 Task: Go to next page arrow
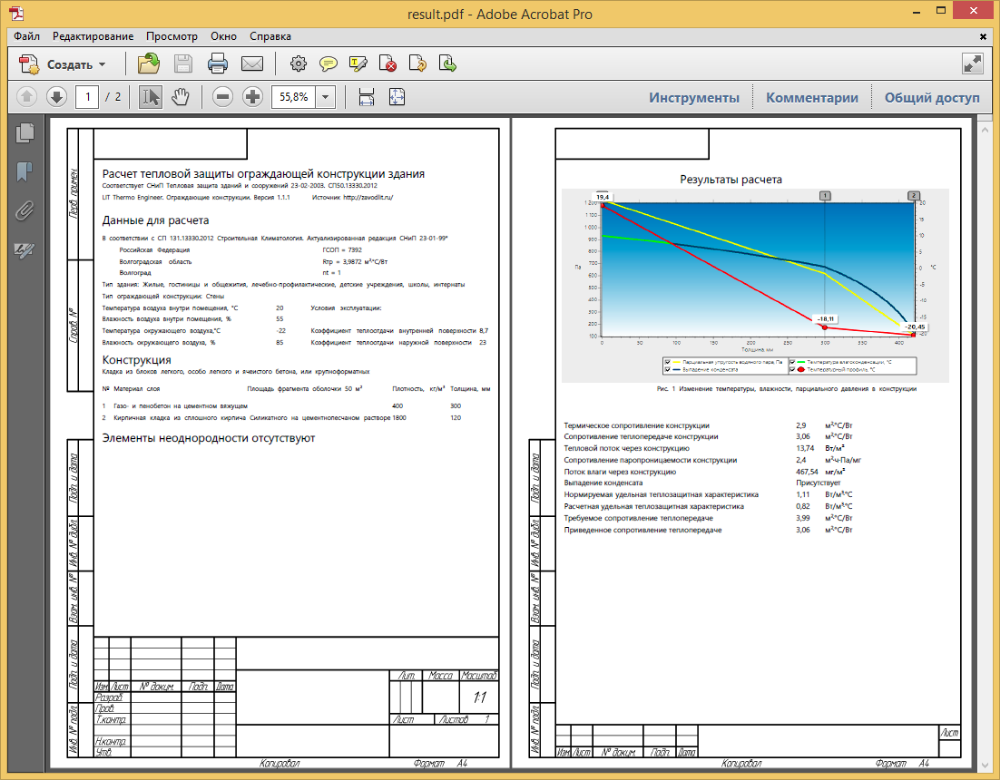[x=56, y=97]
